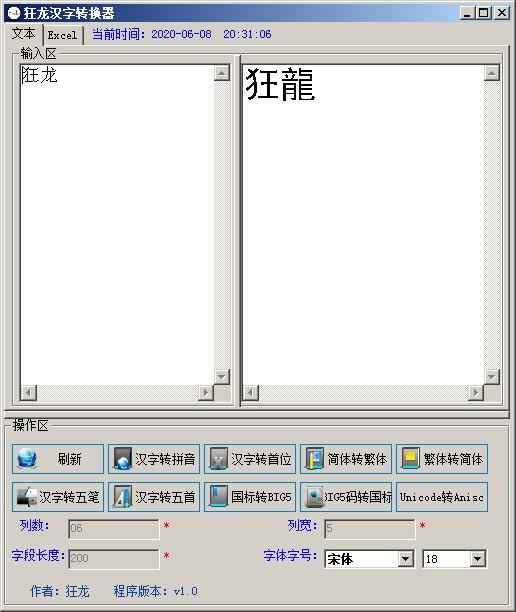516x612 pixels.
Task: Select the 文本 tab
Action: click(23, 34)
